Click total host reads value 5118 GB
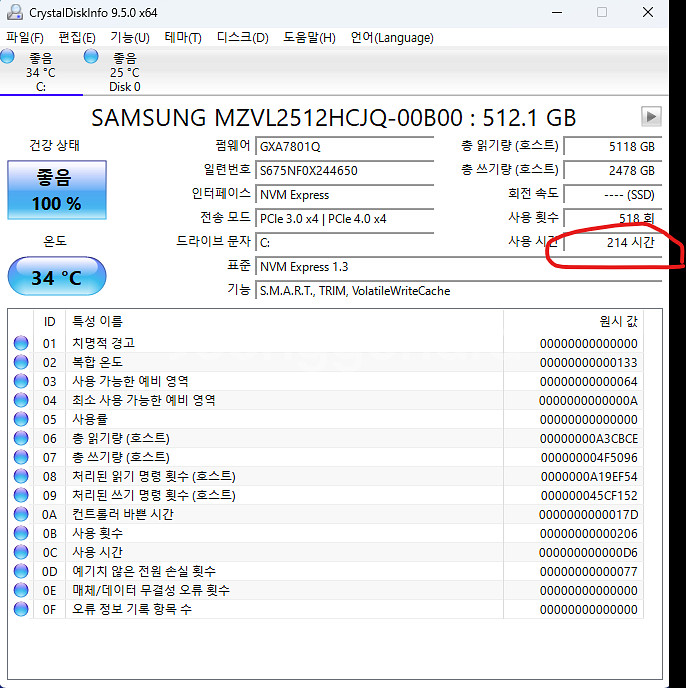The height and width of the screenshot is (688, 686). click(x=613, y=147)
